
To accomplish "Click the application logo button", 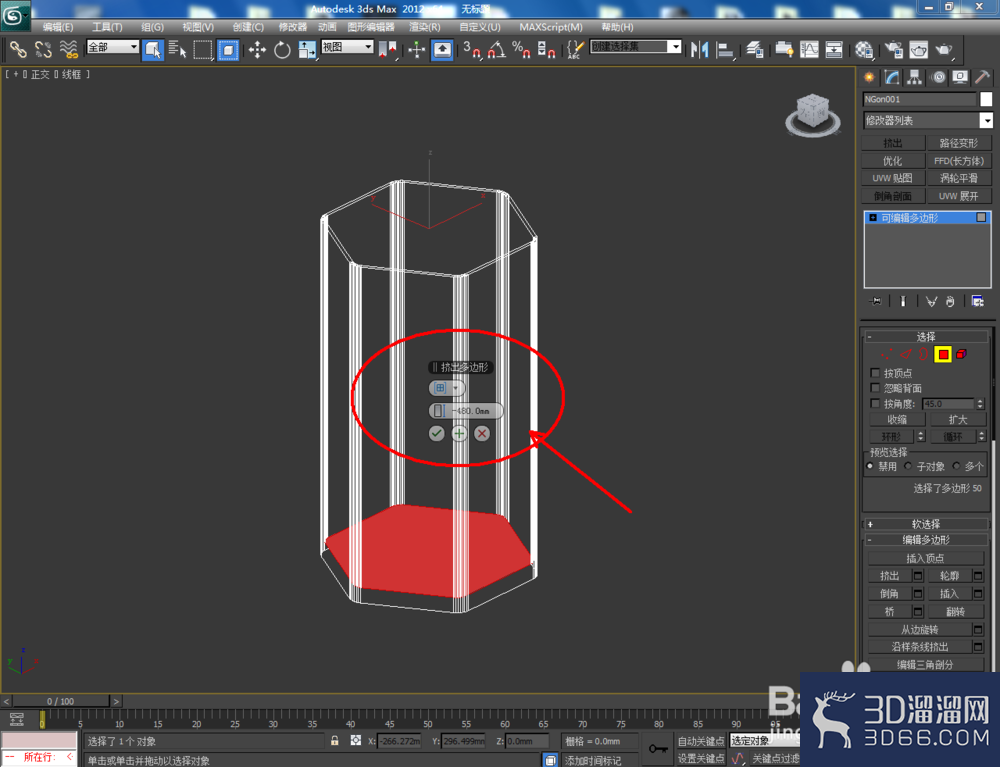I will (15, 15).
